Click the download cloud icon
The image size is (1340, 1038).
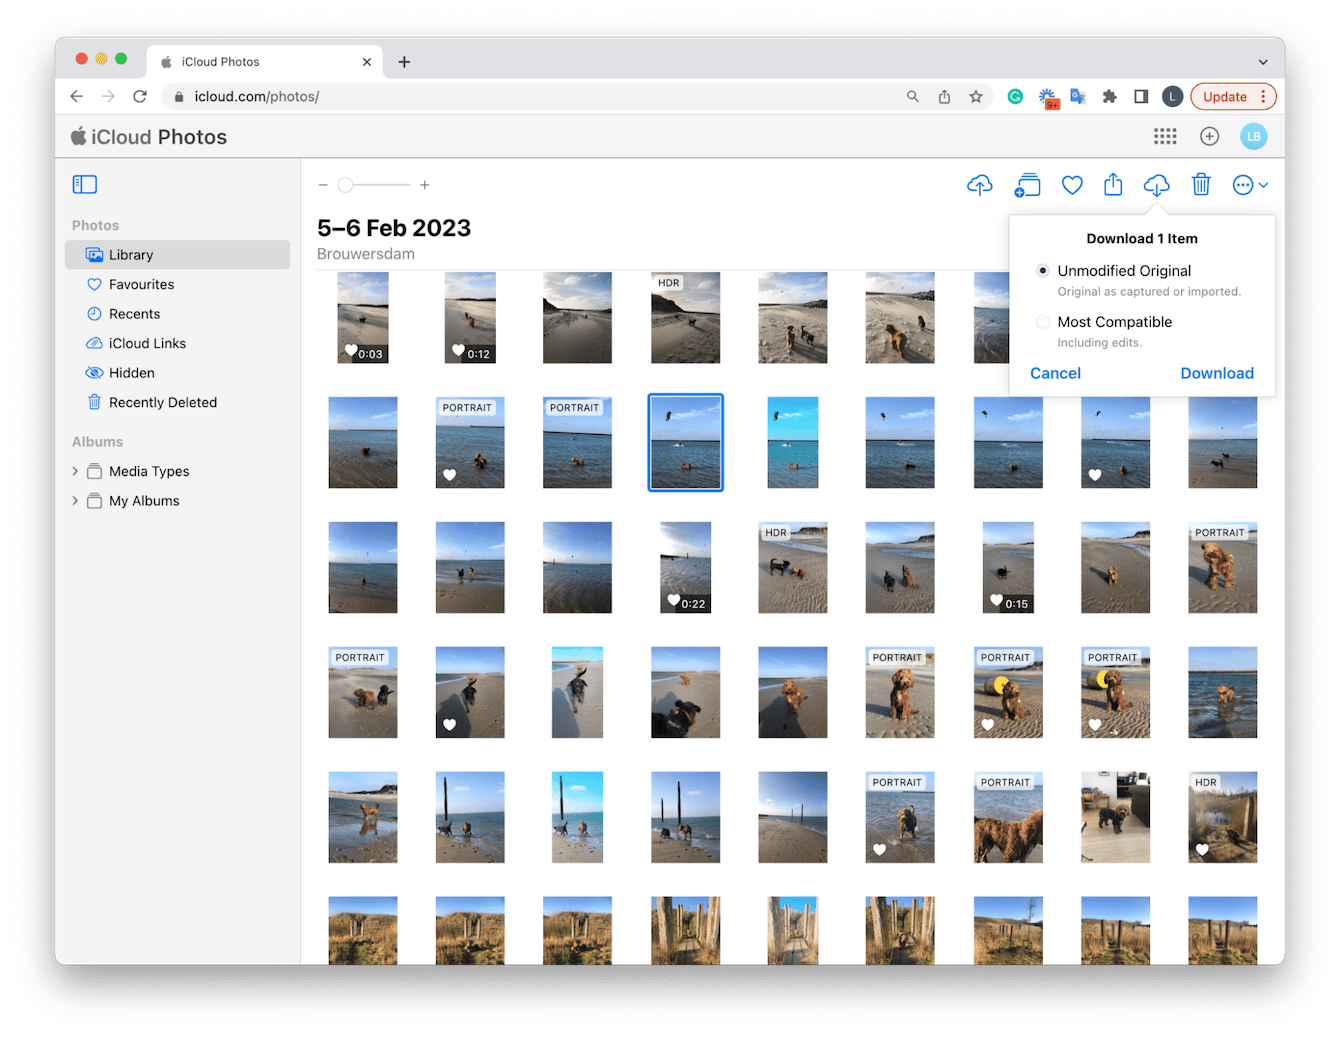coord(1156,185)
